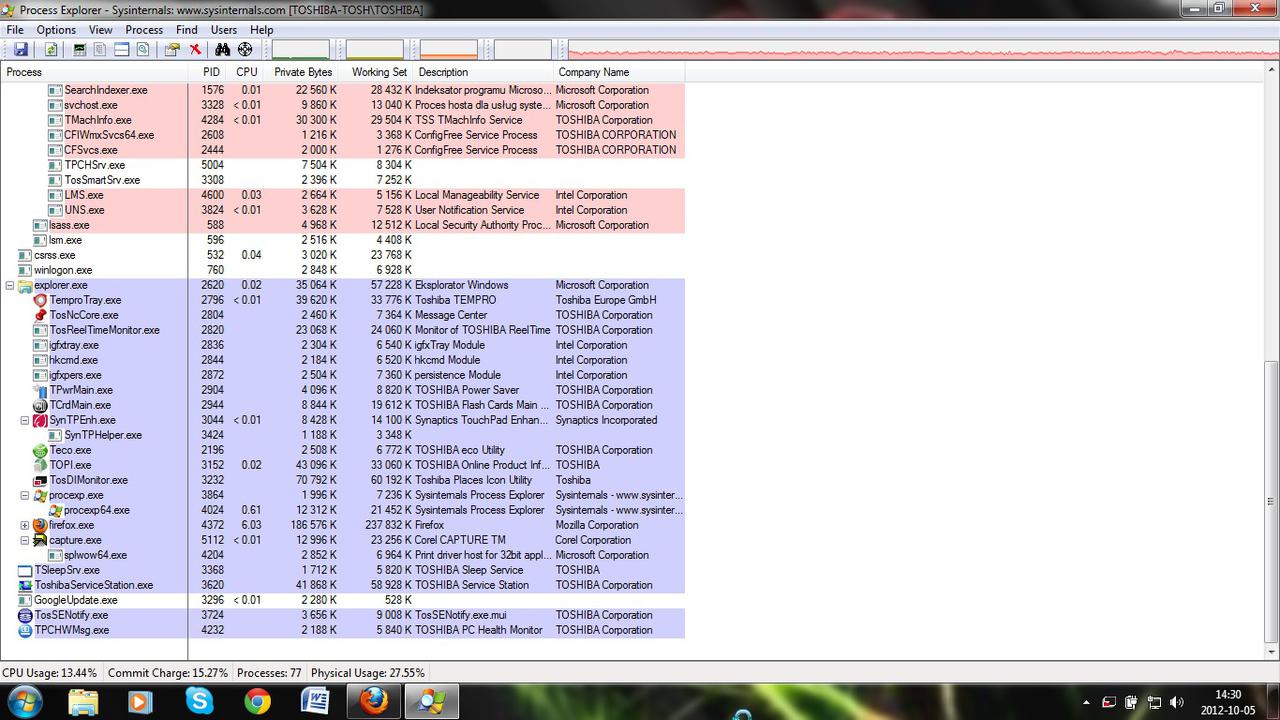This screenshot has width=1280, height=720.
Task: Click the TOPI.exe globe icon
Action: (x=40, y=465)
